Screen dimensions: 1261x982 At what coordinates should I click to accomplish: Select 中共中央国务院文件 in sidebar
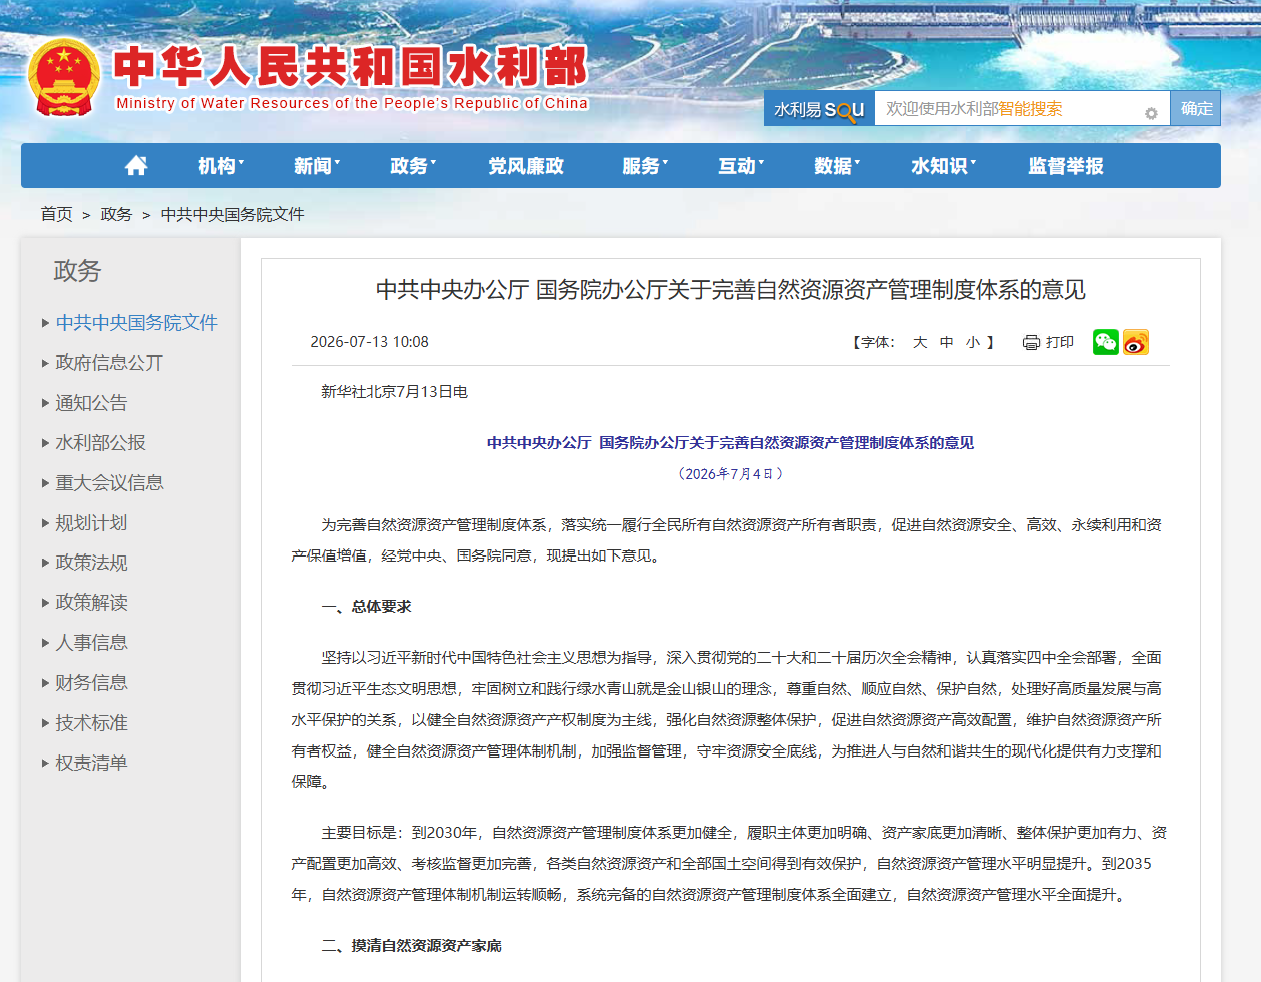(137, 322)
